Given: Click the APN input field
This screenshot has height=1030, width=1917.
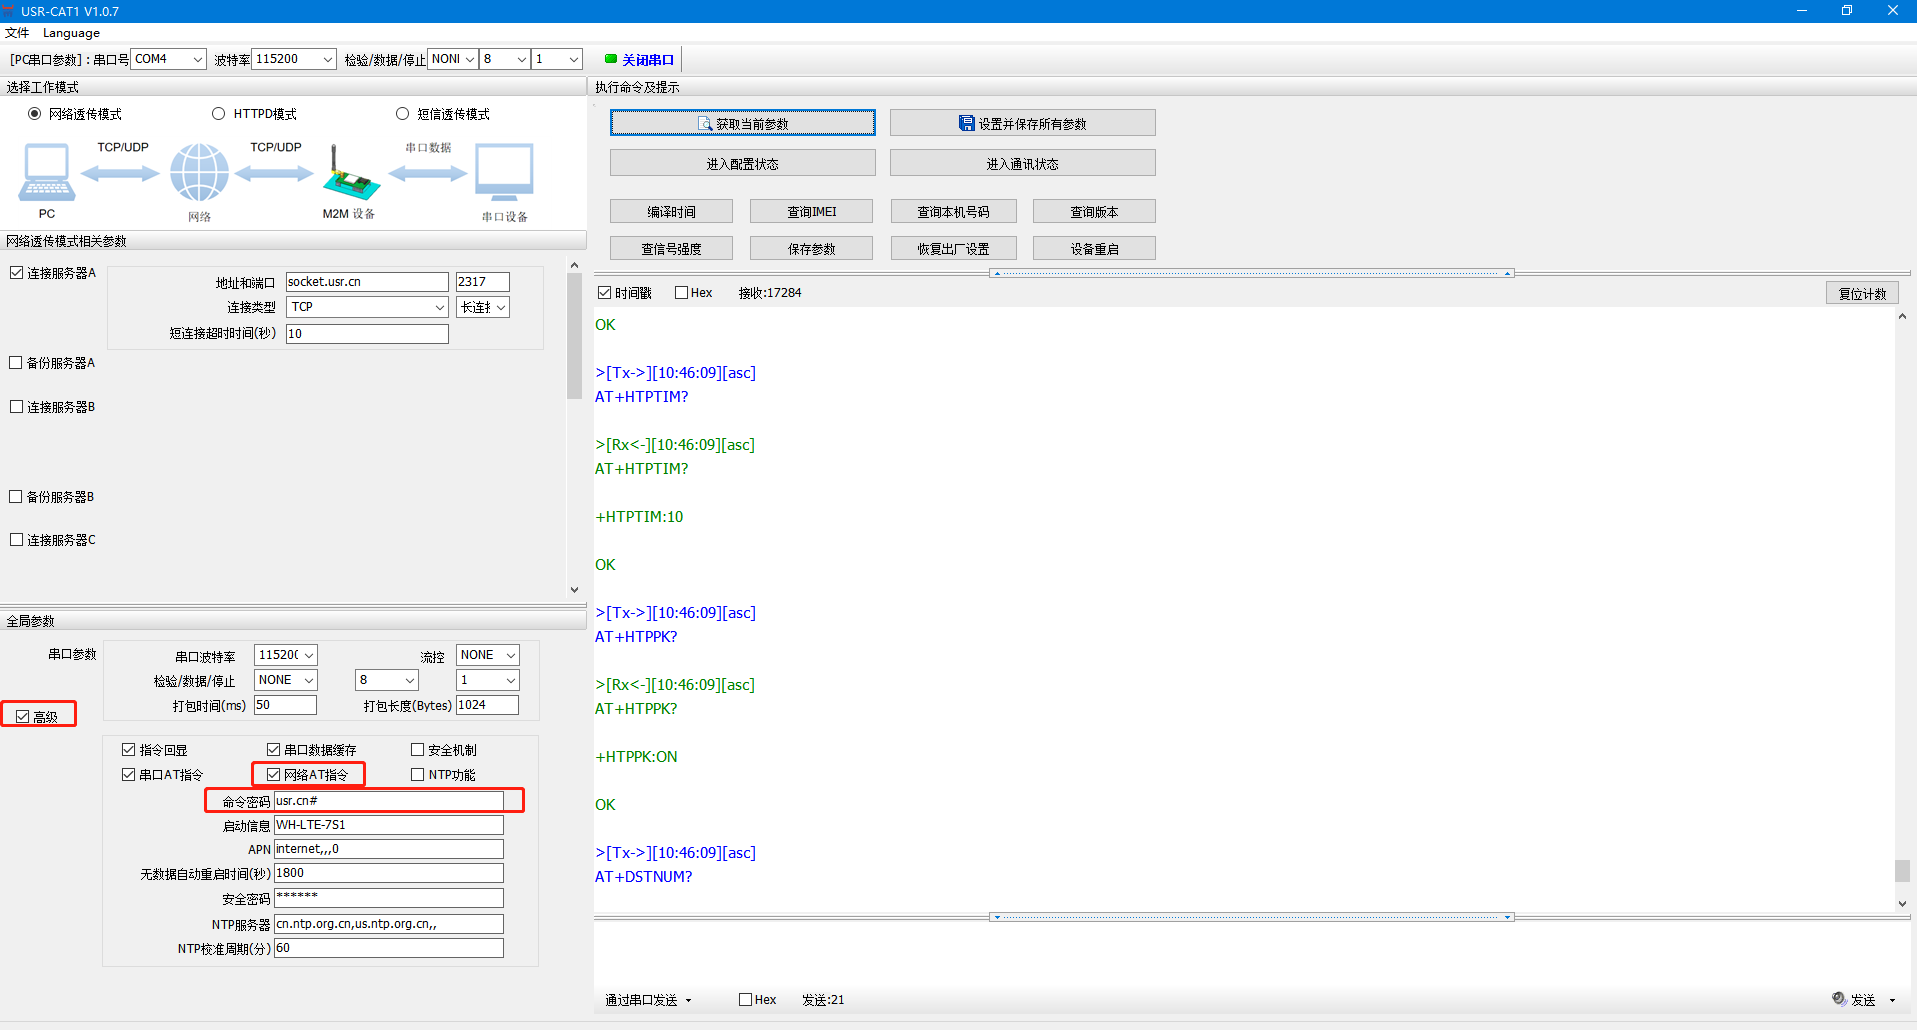Looking at the screenshot, I should point(388,849).
